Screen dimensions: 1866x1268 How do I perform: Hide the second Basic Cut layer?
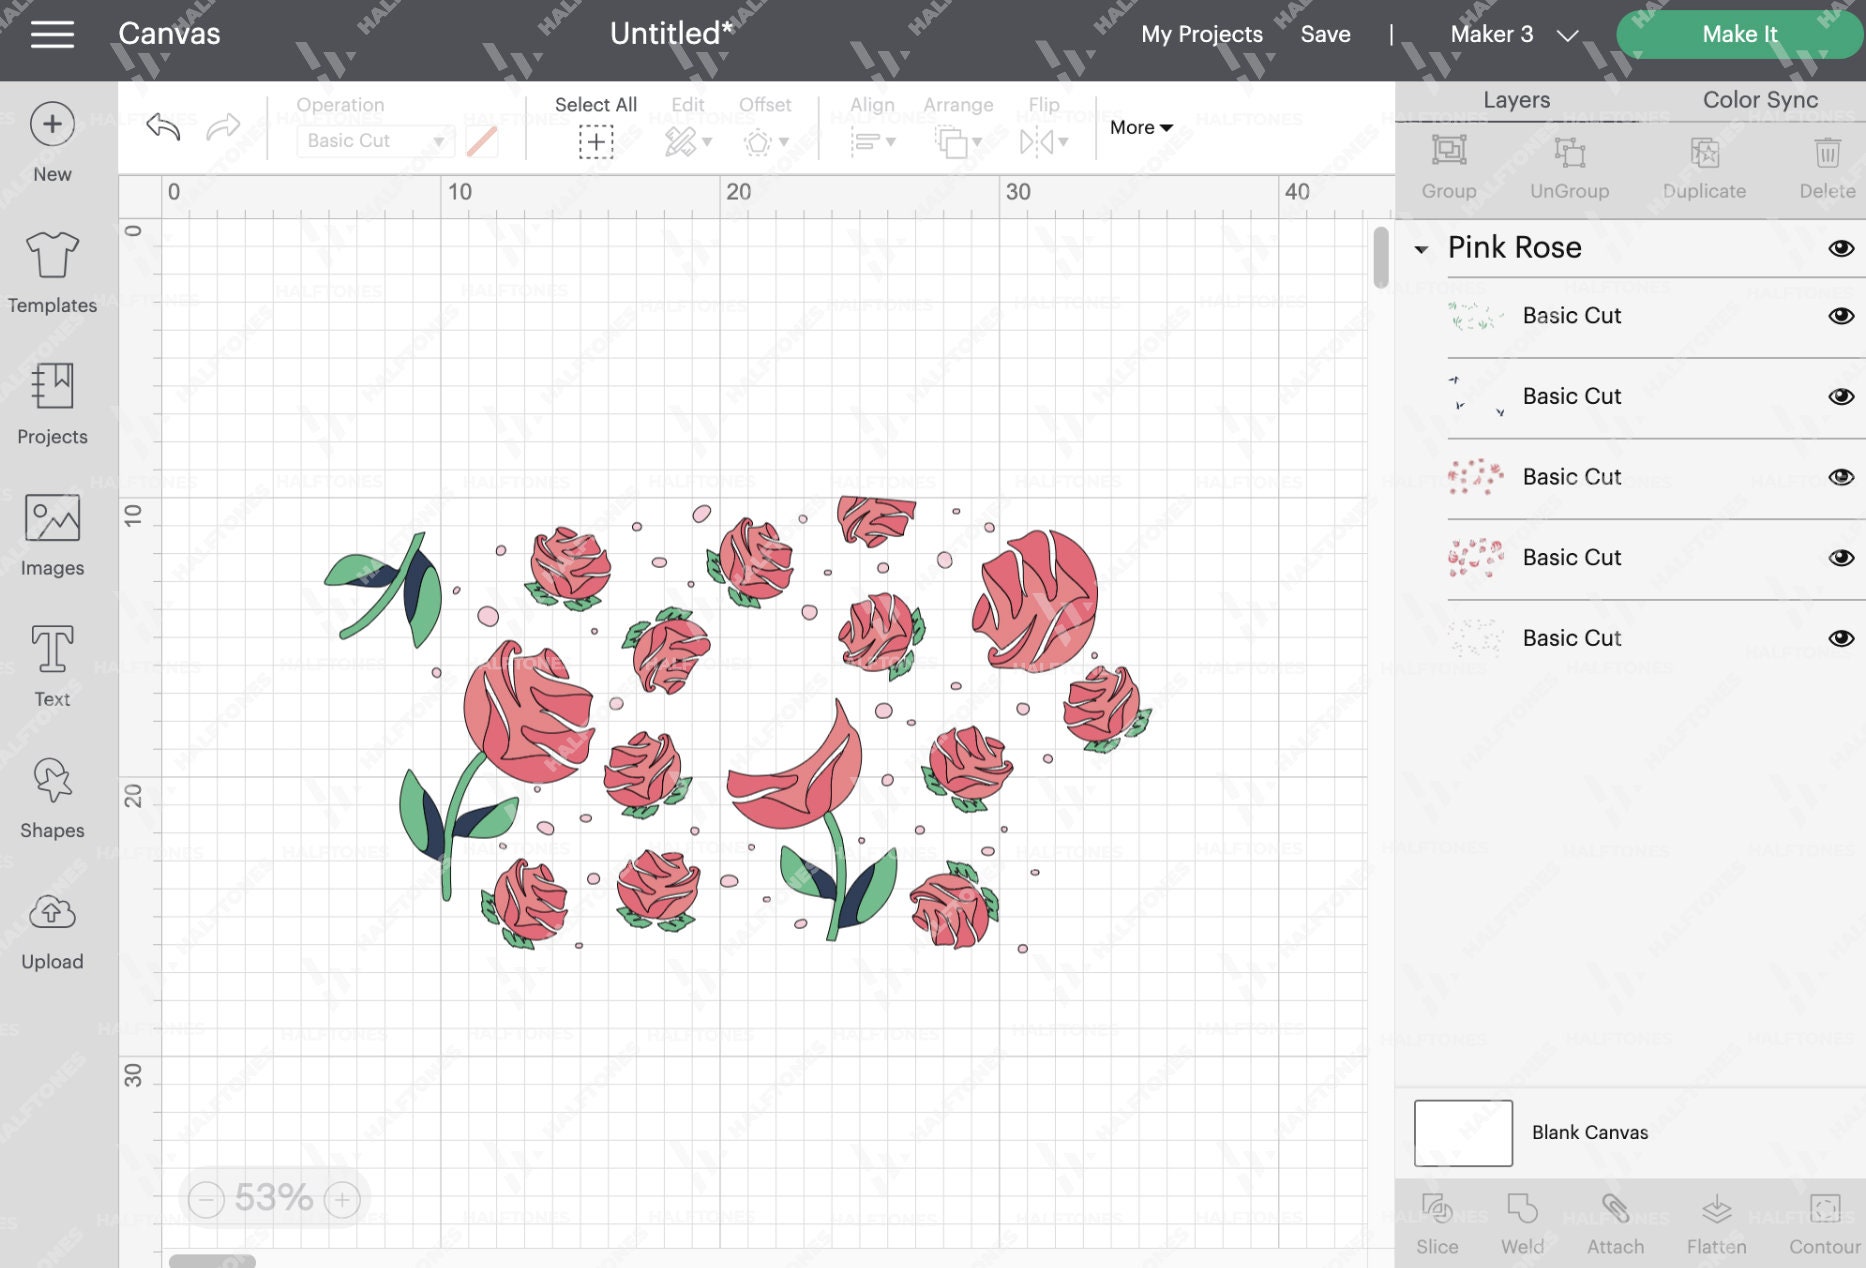[1841, 397]
